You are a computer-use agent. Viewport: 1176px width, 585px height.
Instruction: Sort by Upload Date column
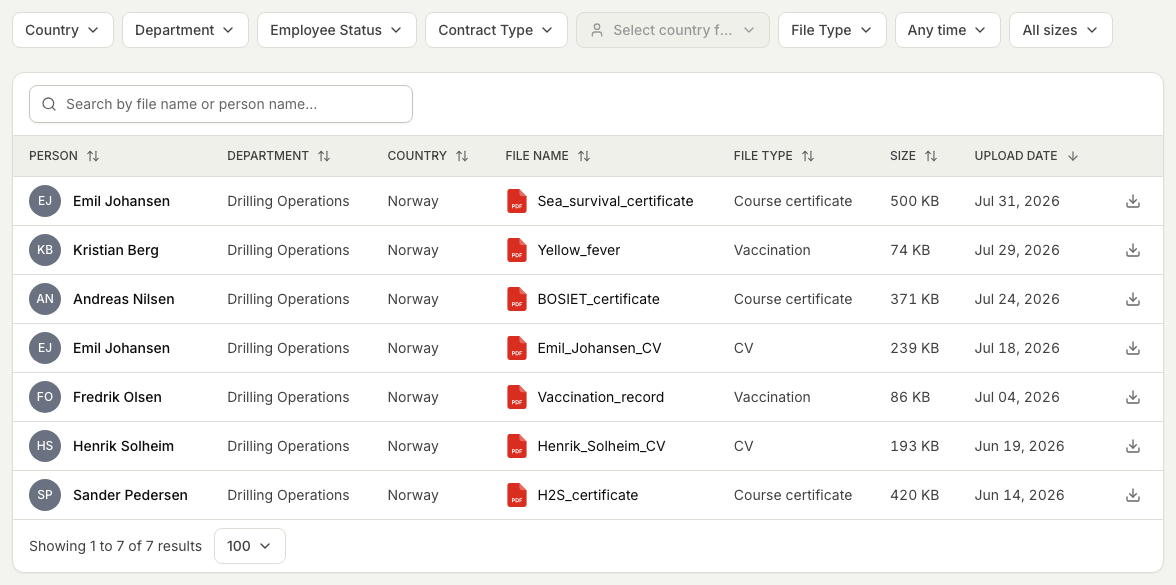(1026, 156)
